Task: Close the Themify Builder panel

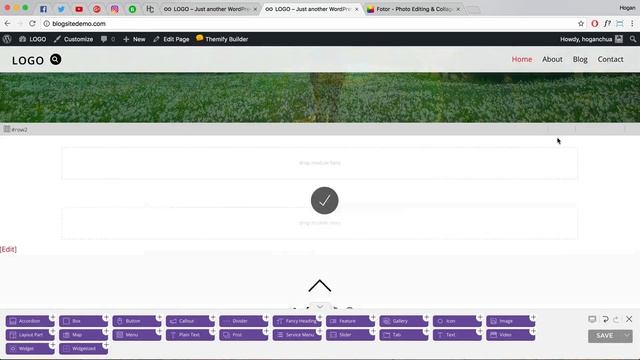Action: (629, 319)
